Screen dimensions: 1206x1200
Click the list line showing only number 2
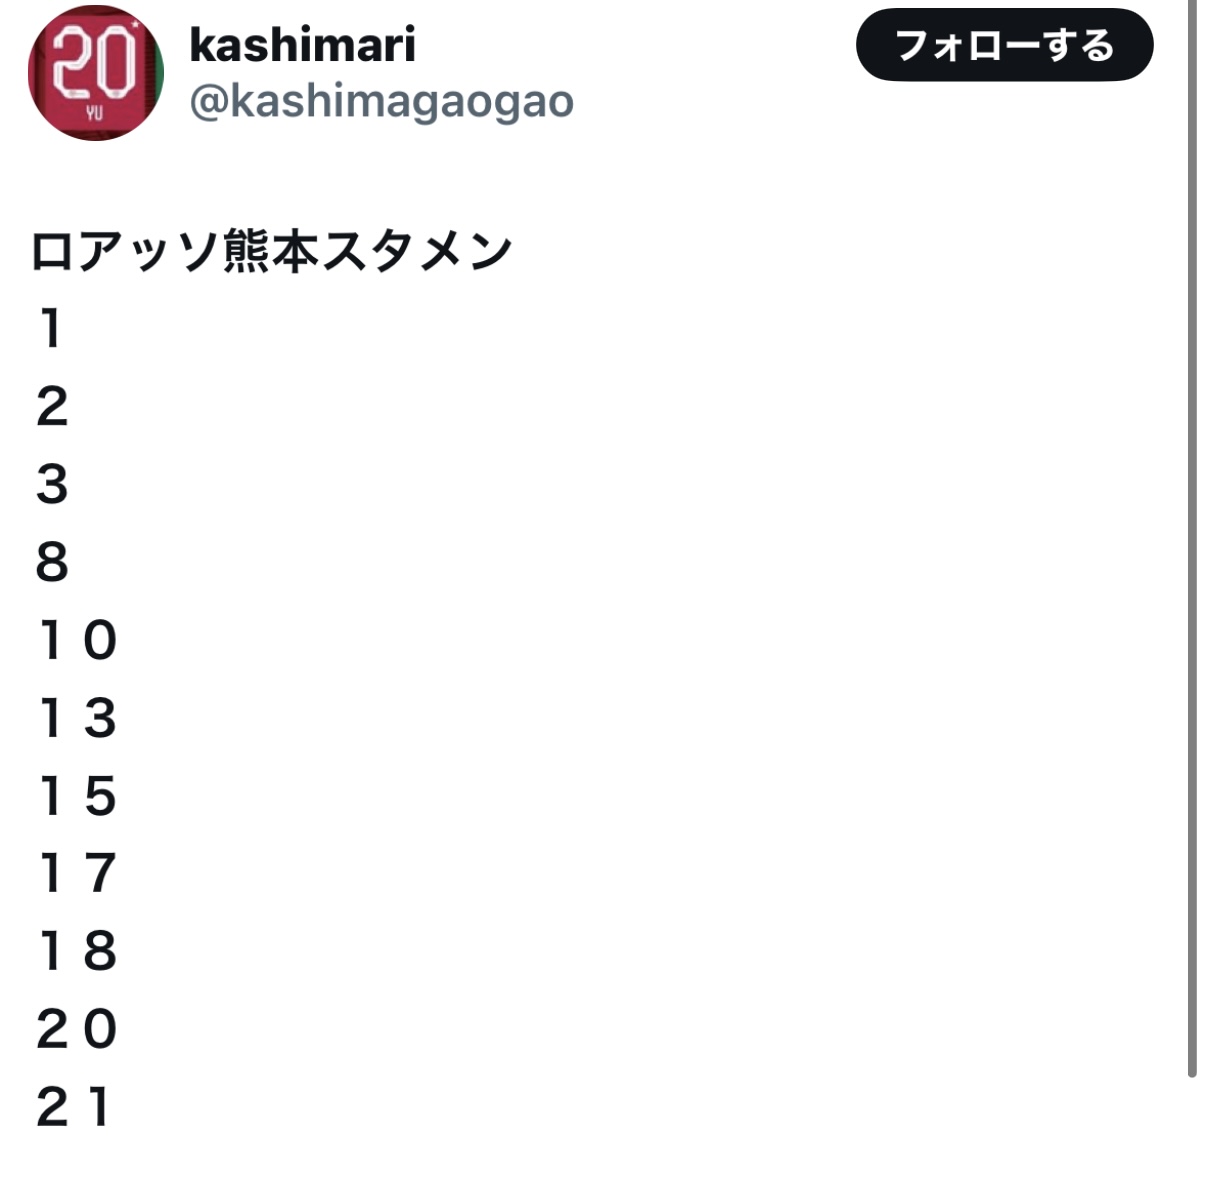pyautogui.click(x=52, y=406)
